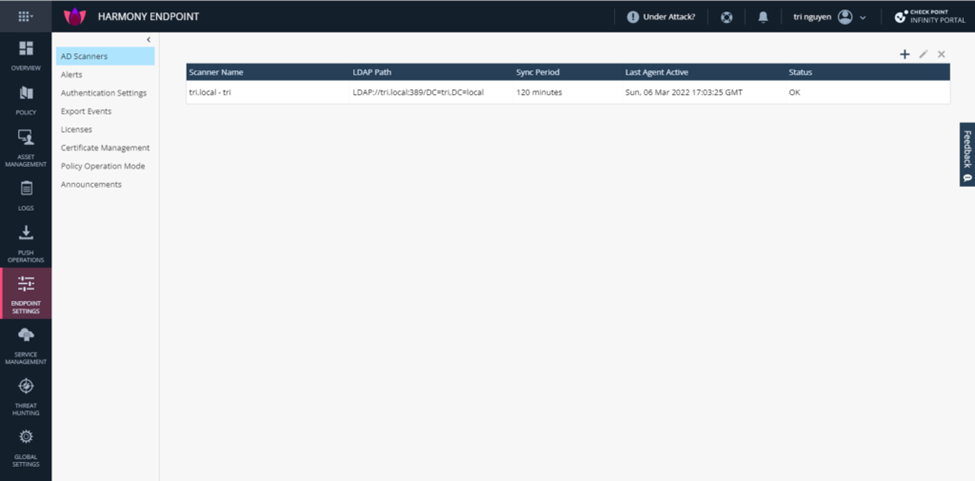This screenshot has width=975, height=481.
Task: Click the Harmony Endpoint lotus logo
Action: click(75, 17)
